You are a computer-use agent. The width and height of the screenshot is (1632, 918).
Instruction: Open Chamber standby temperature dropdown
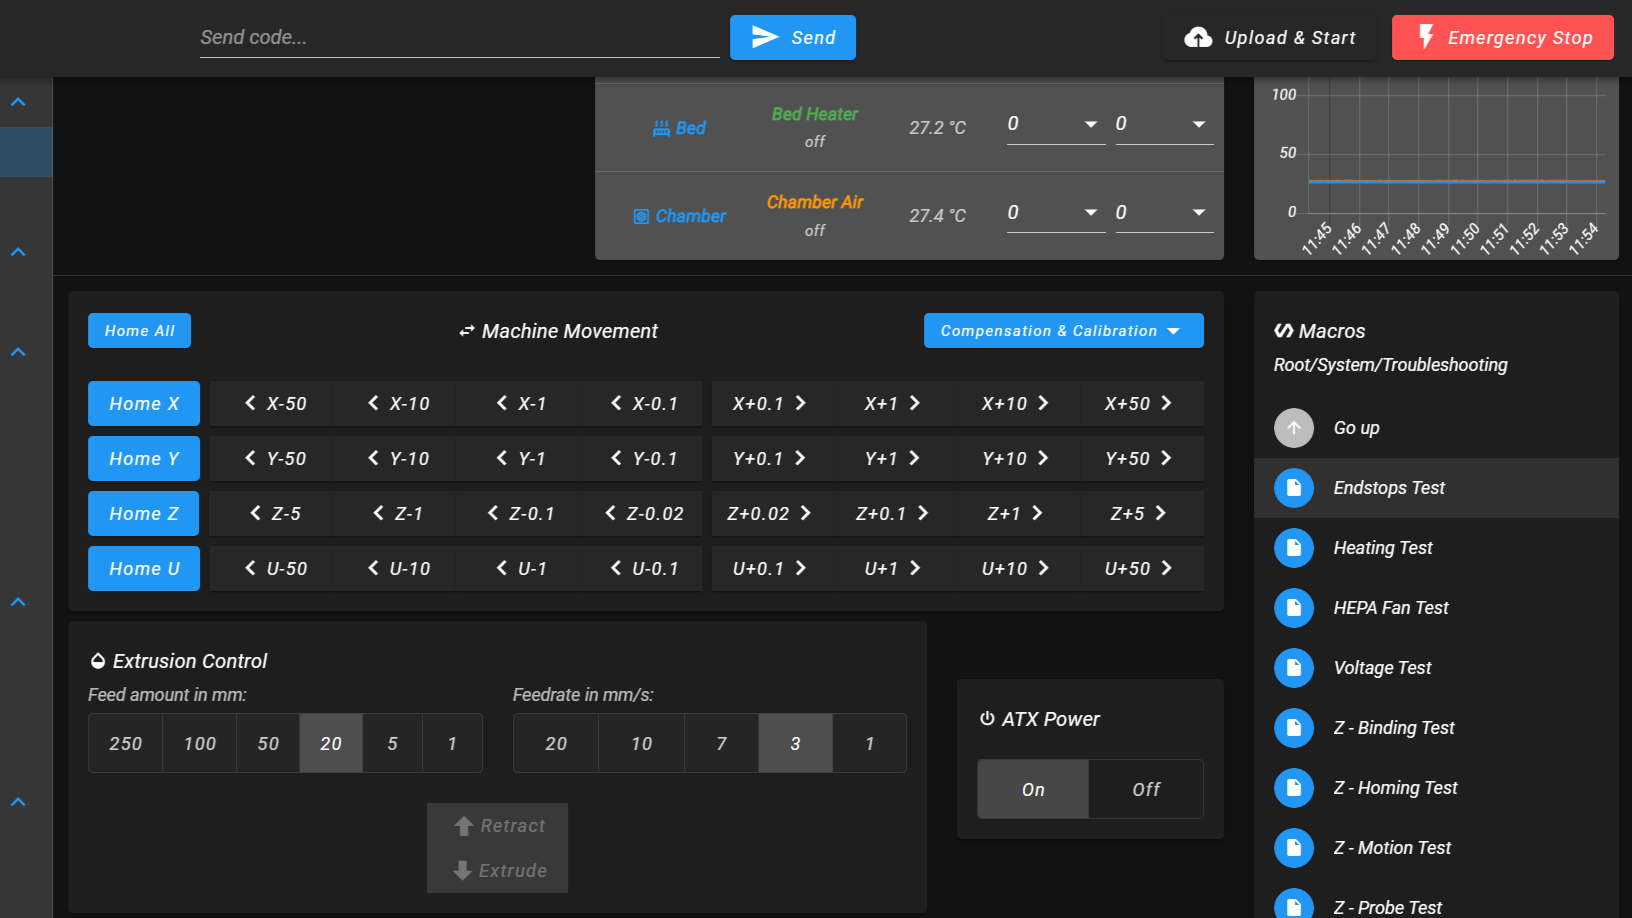(1164, 213)
